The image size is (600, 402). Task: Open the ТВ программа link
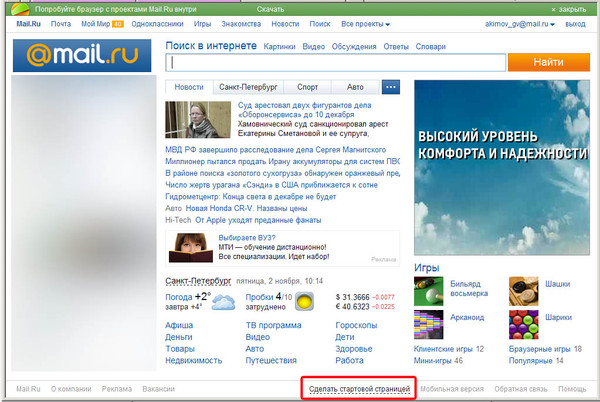point(274,326)
